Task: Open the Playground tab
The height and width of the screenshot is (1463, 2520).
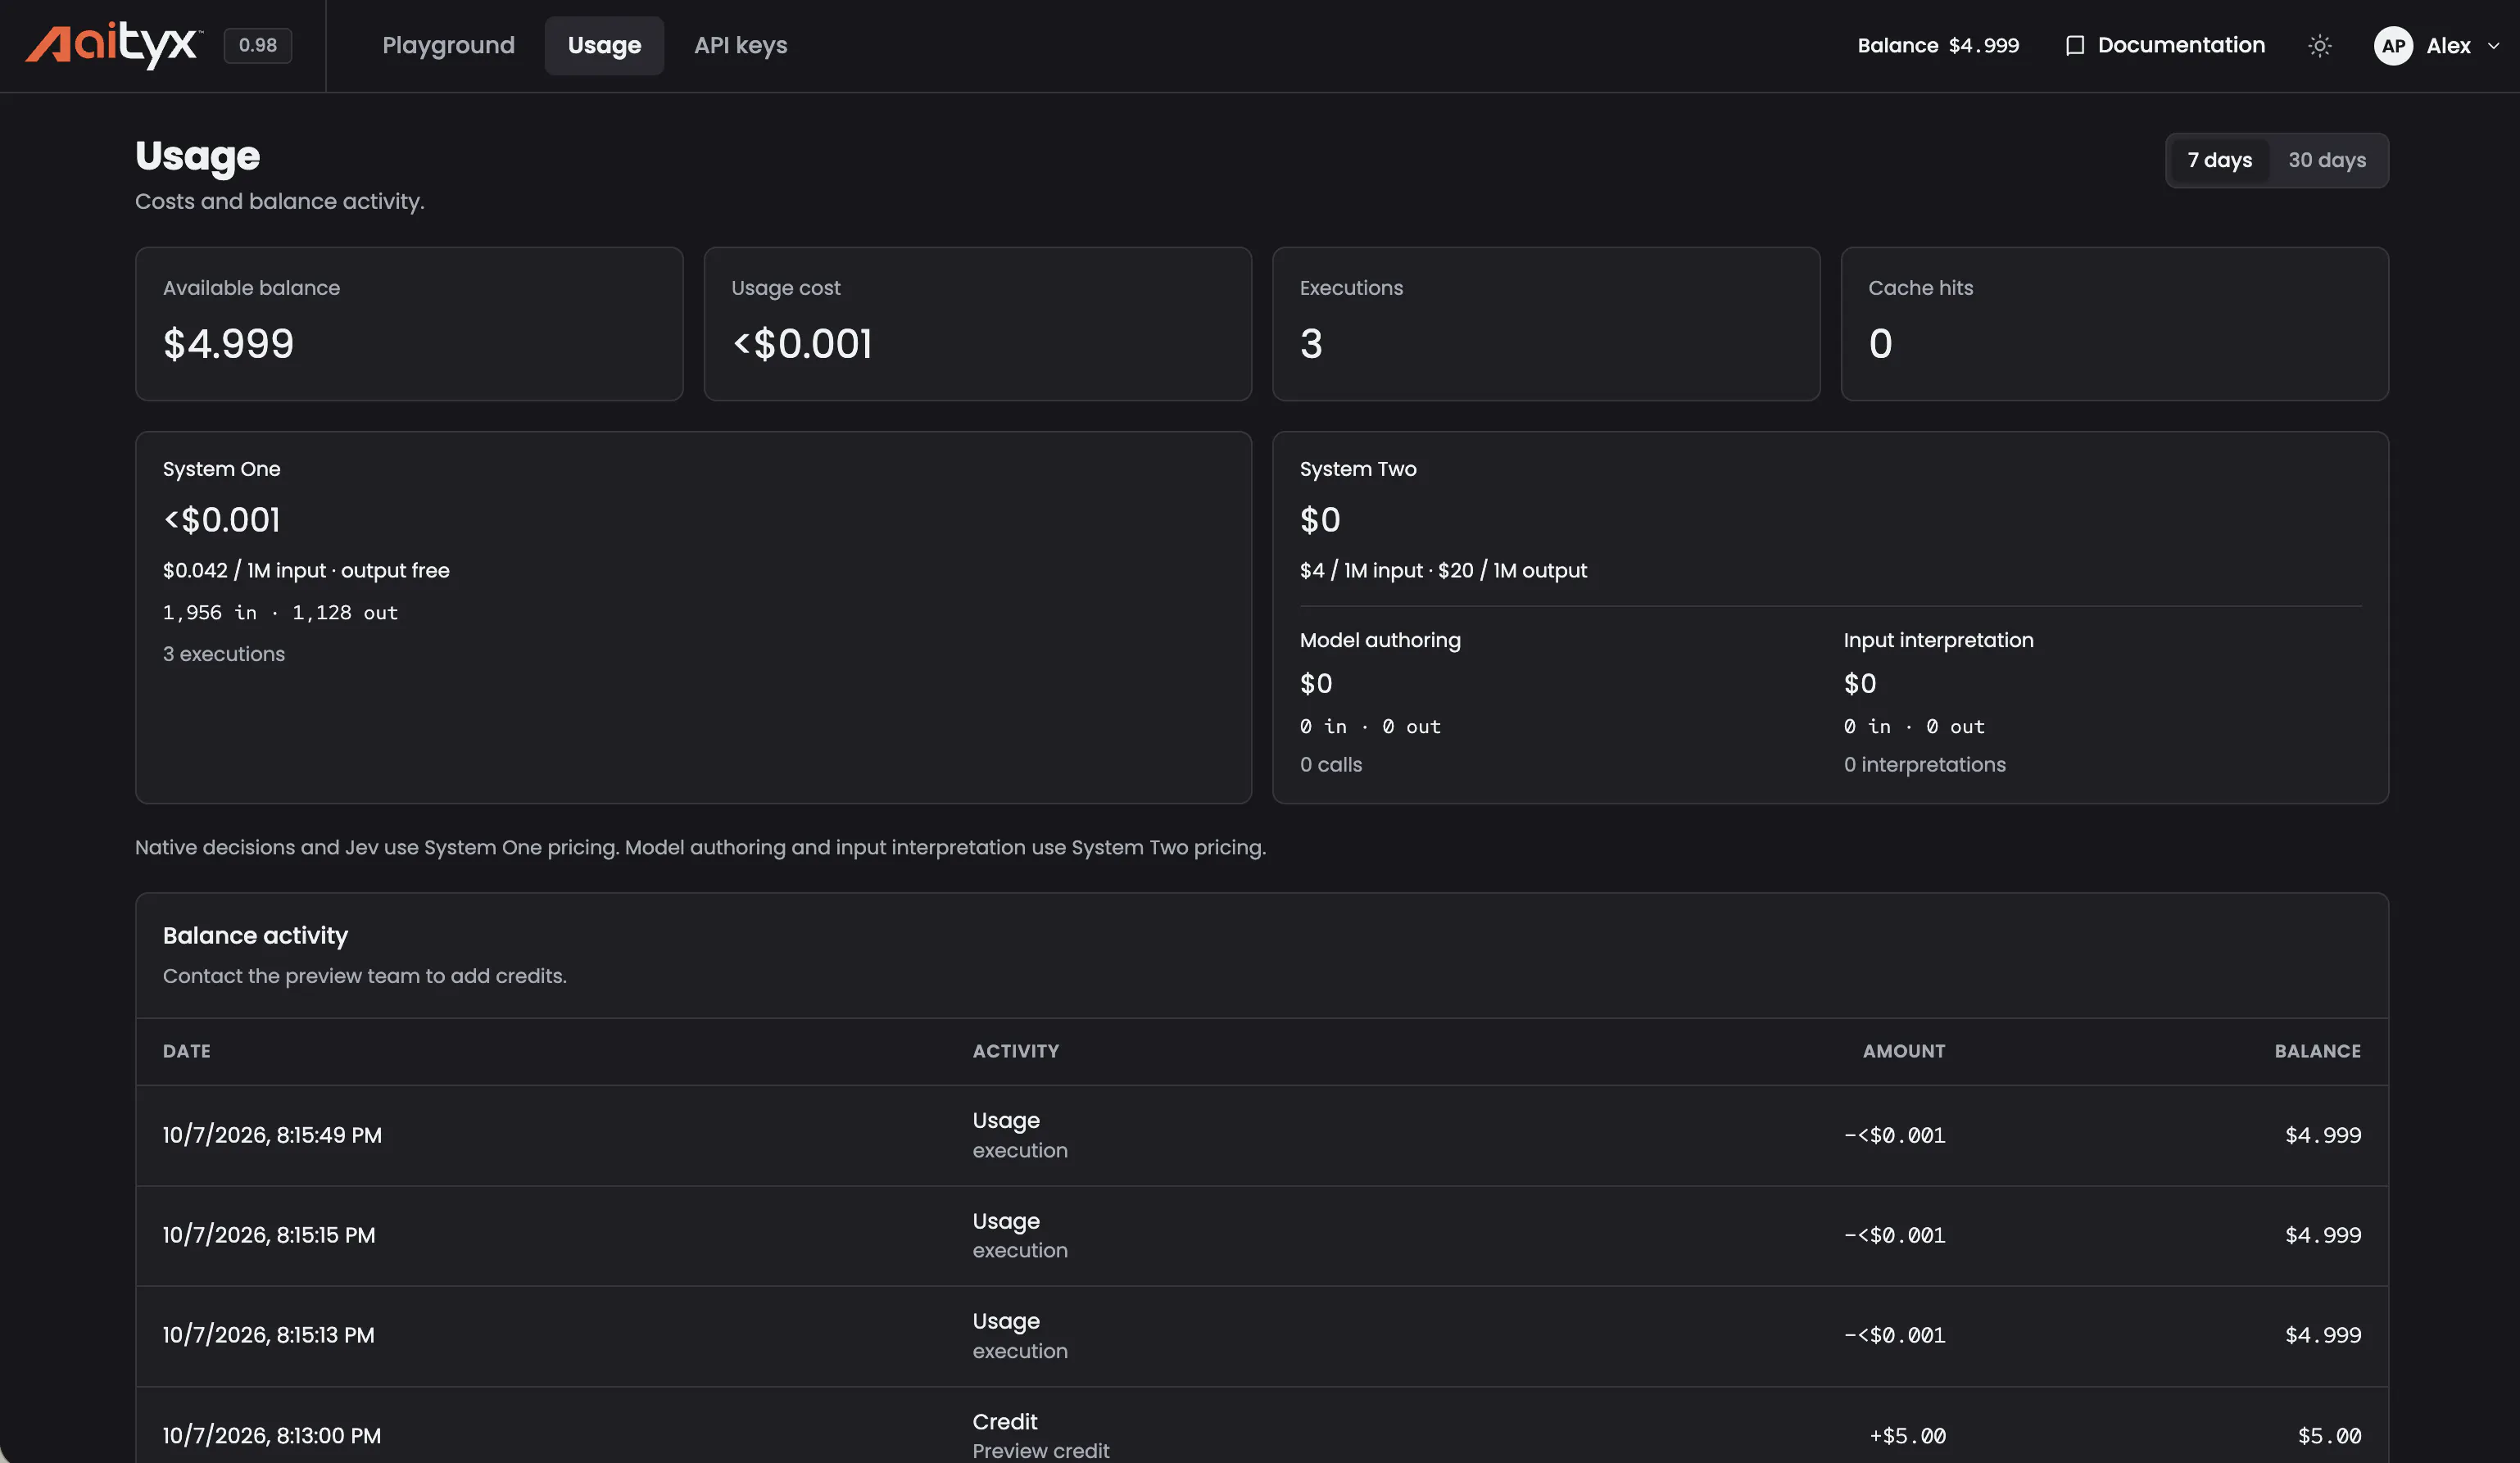Action: (448, 46)
